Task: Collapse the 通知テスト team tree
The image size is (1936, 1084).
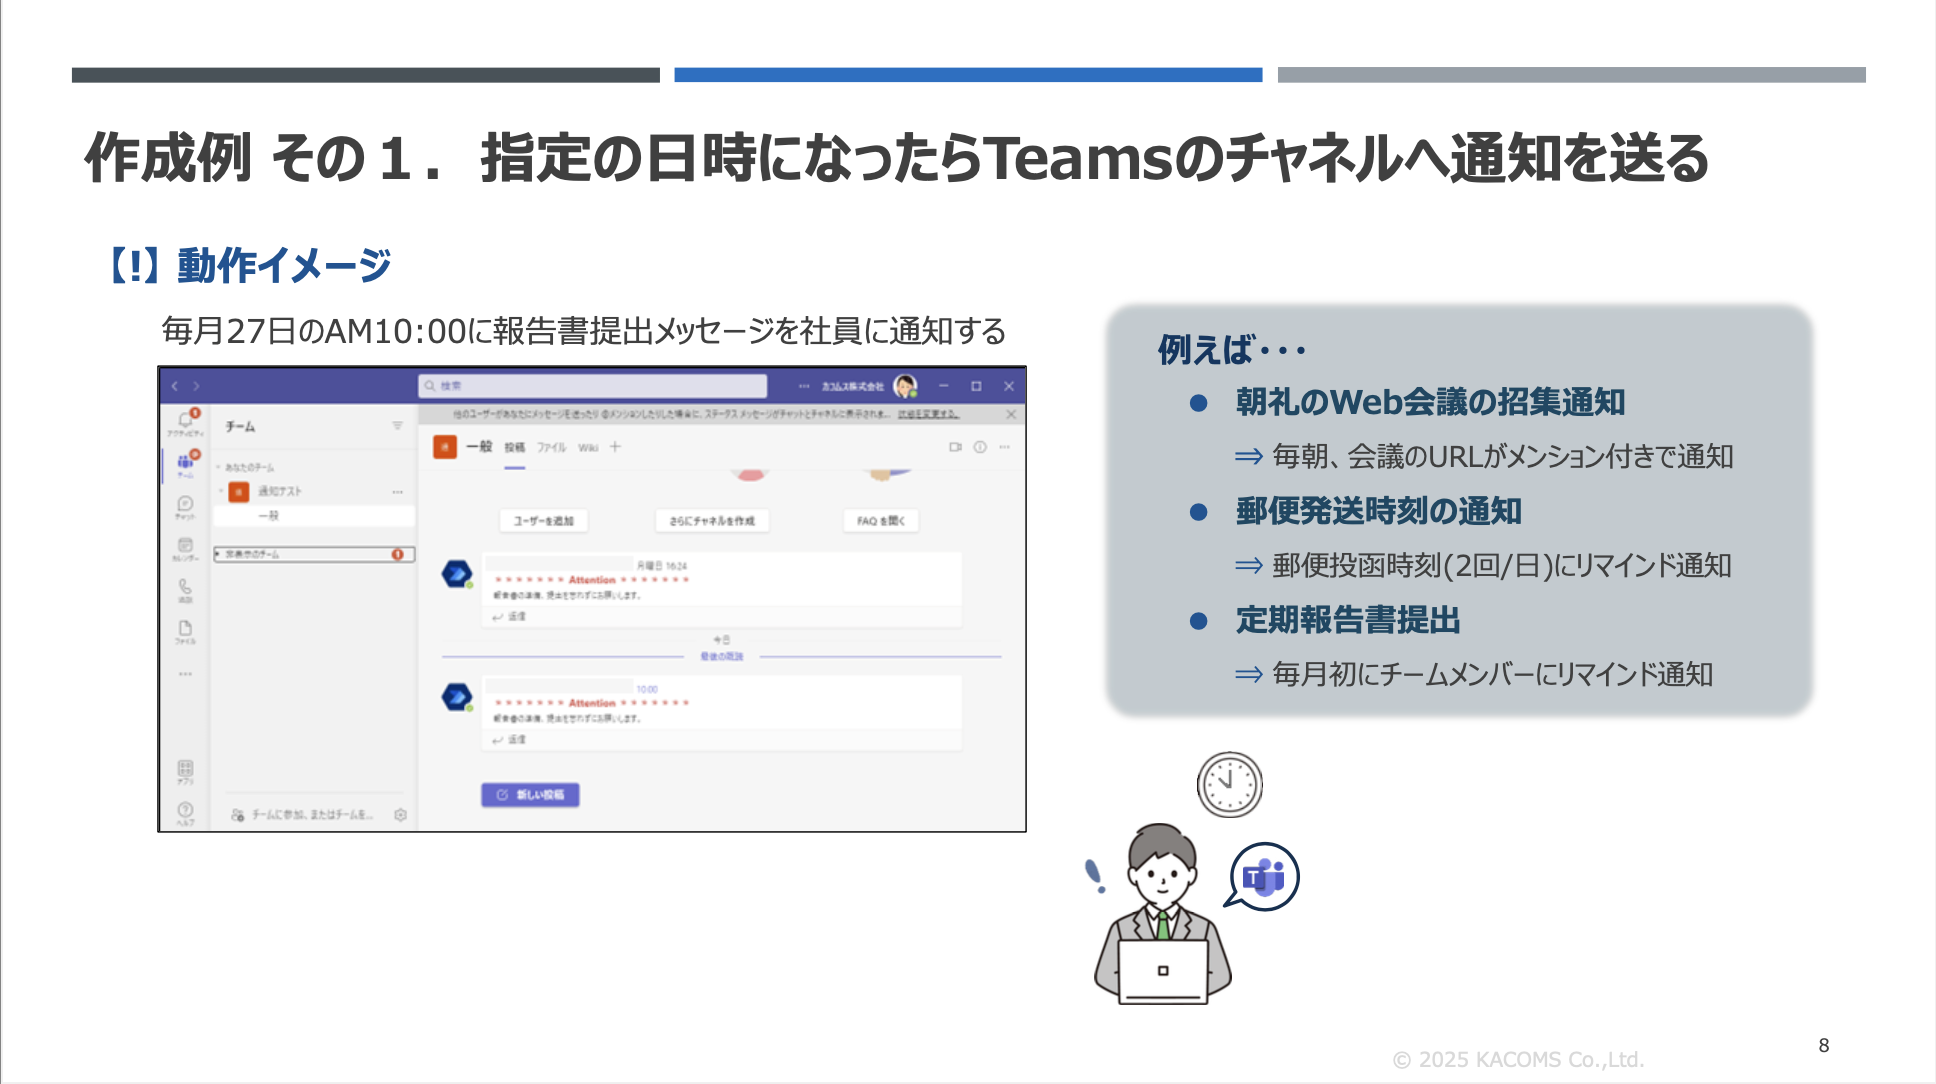Action: (x=221, y=491)
